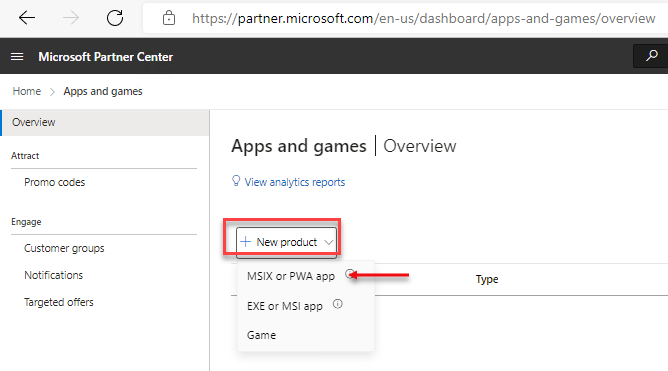The height and width of the screenshot is (371, 668).
Task: Choose Game from the dropdown
Action: [261, 335]
